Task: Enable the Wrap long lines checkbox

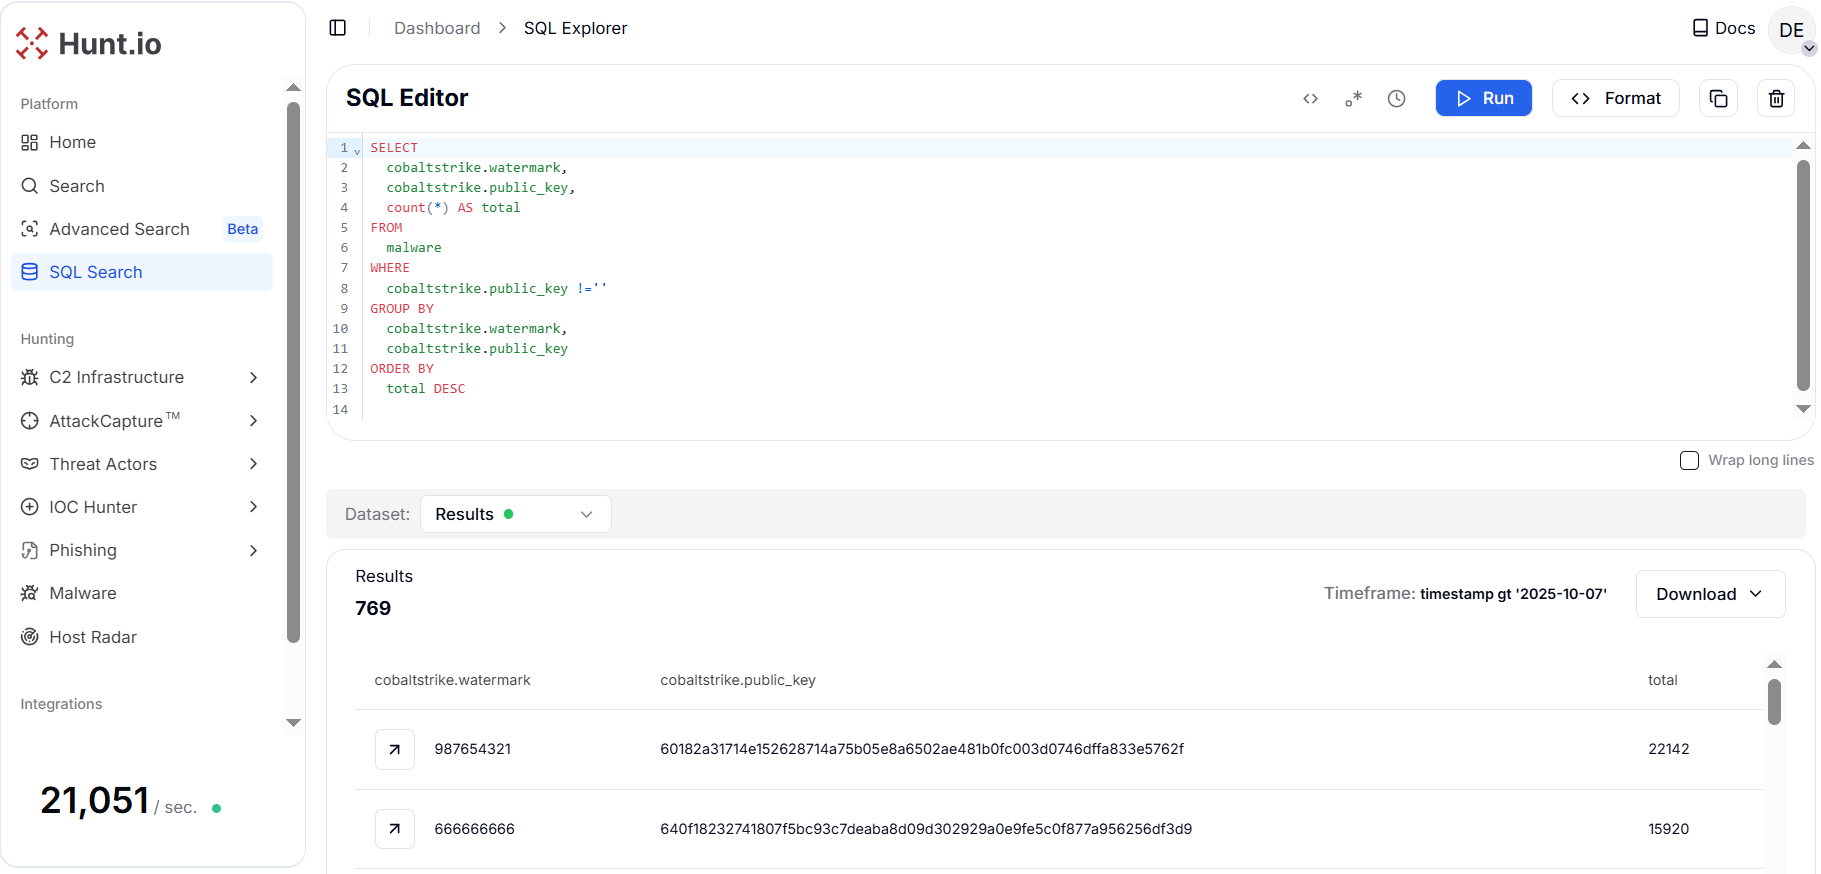Action: coord(1689,460)
